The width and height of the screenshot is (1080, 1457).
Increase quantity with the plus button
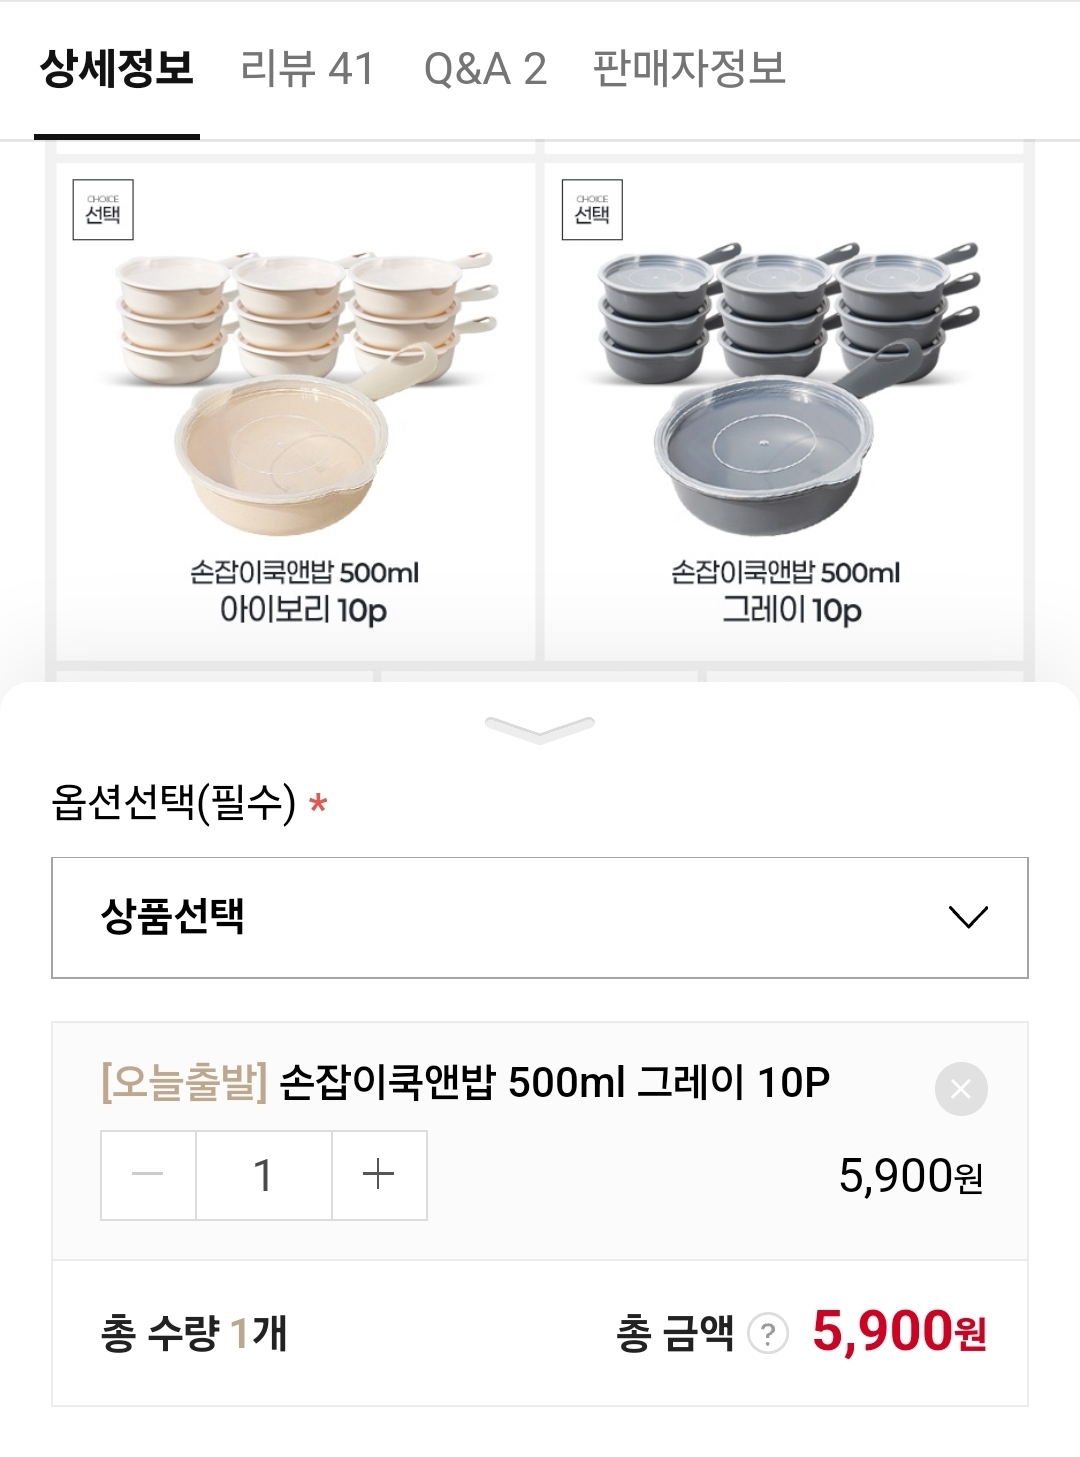click(379, 1175)
